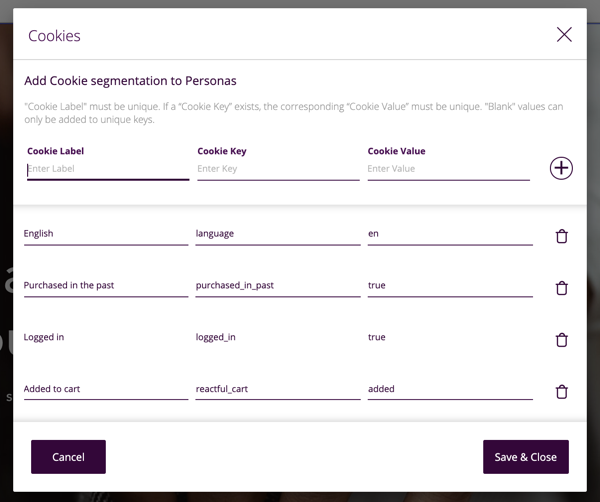Delete the English cookie row
This screenshot has width=600, height=502.
click(x=562, y=236)
